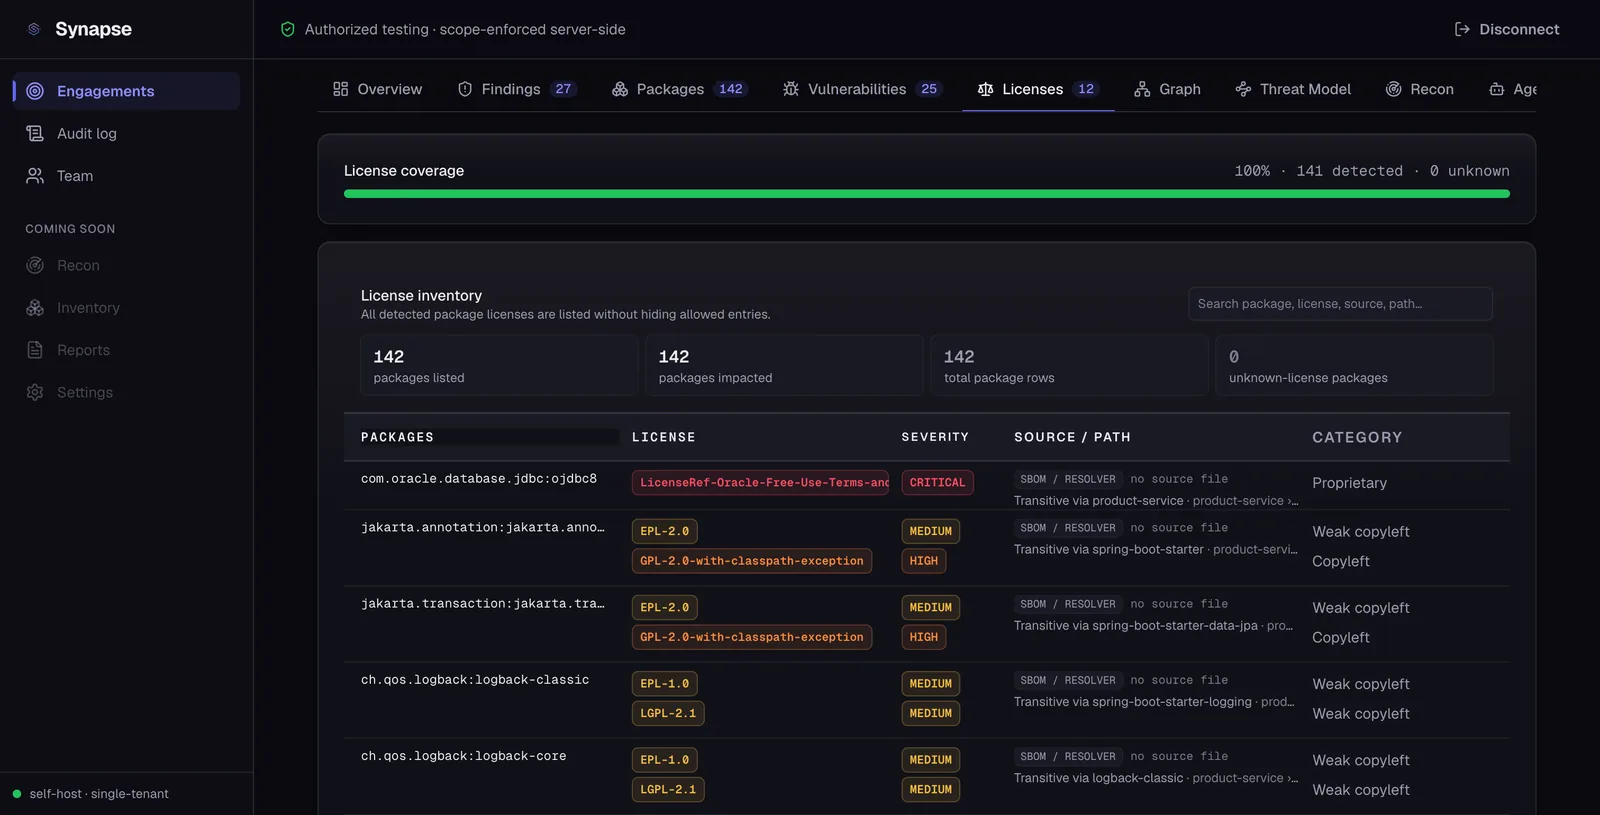Click the 142 packages impacted card
Screen dimensions: 1600x815
pos(784,365)
